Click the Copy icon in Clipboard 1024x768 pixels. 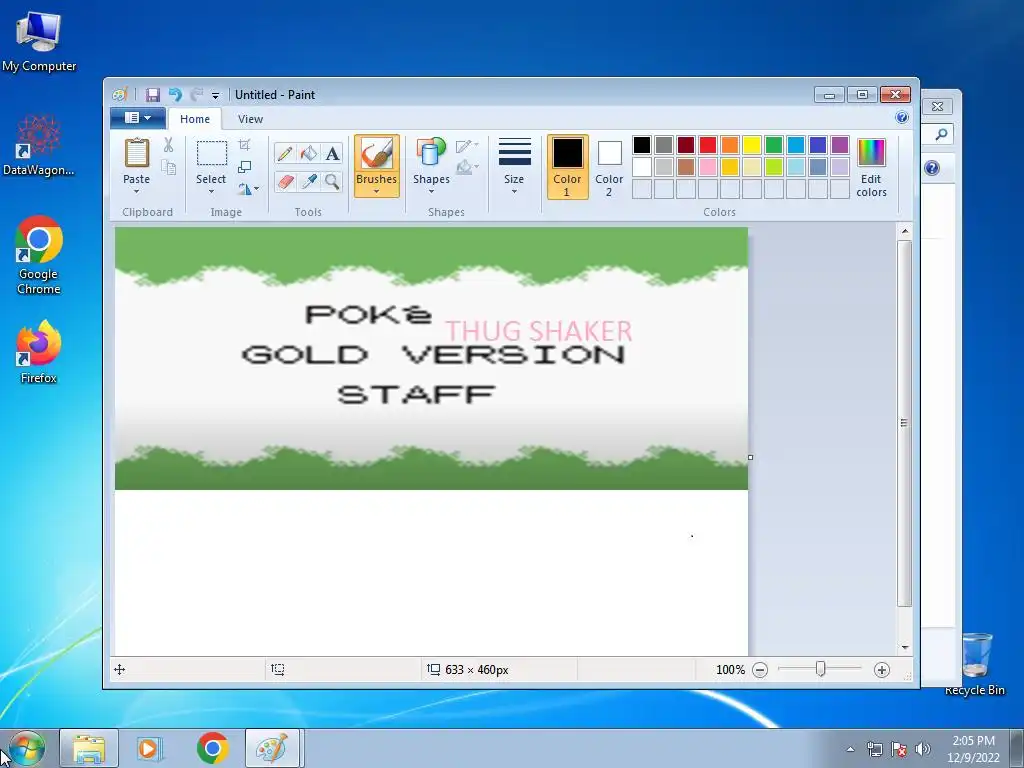[x=168, y=168]
